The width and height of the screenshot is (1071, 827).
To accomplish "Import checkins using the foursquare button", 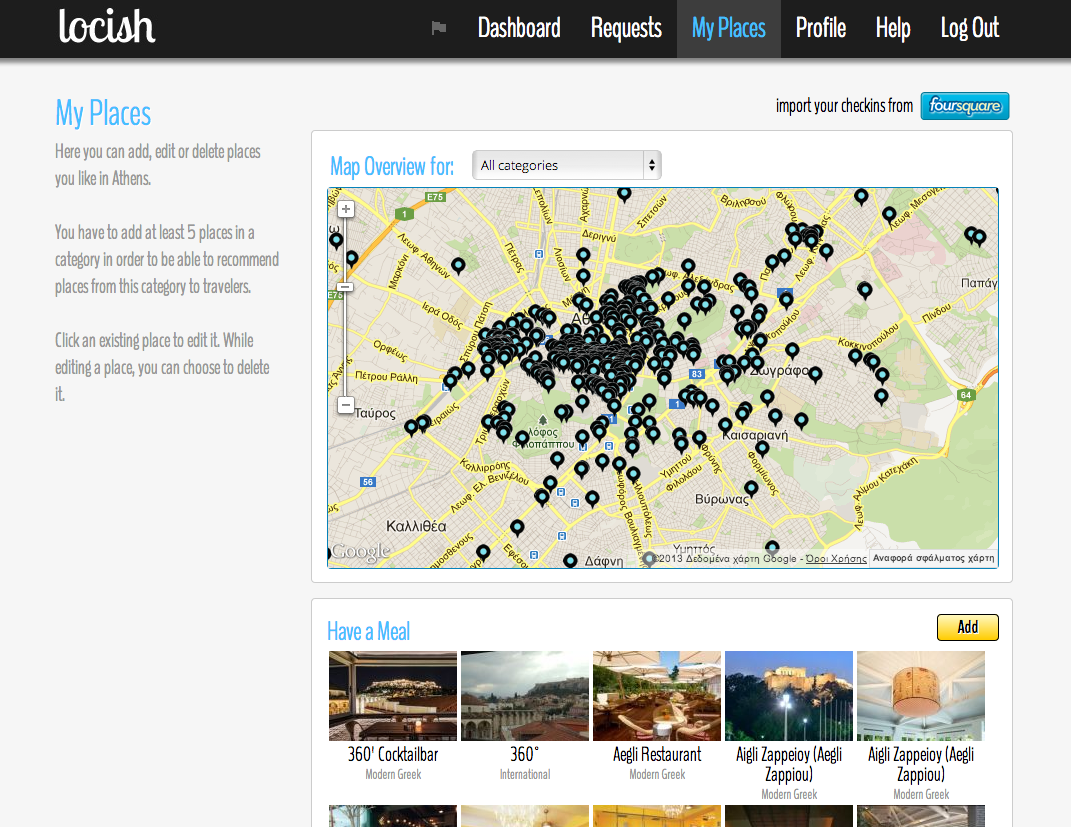I will 964,106.
